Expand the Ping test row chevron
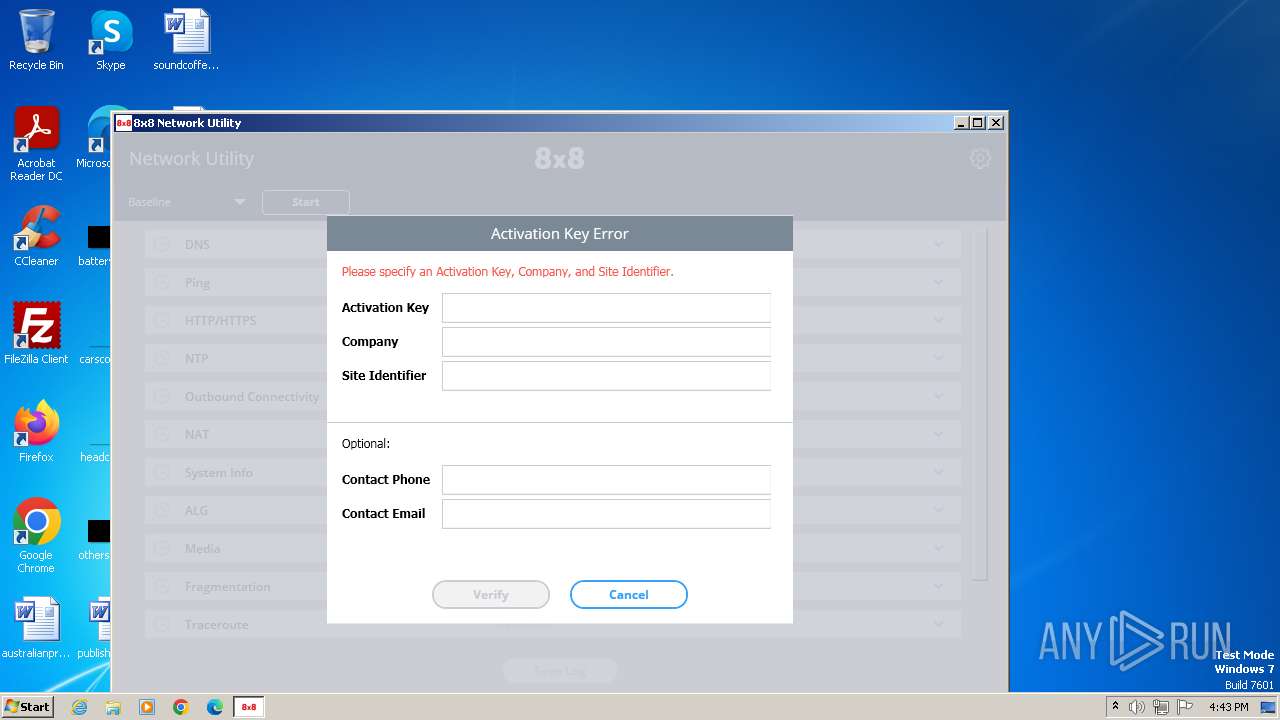The image size is (1280, 720). tap(938, 283)
